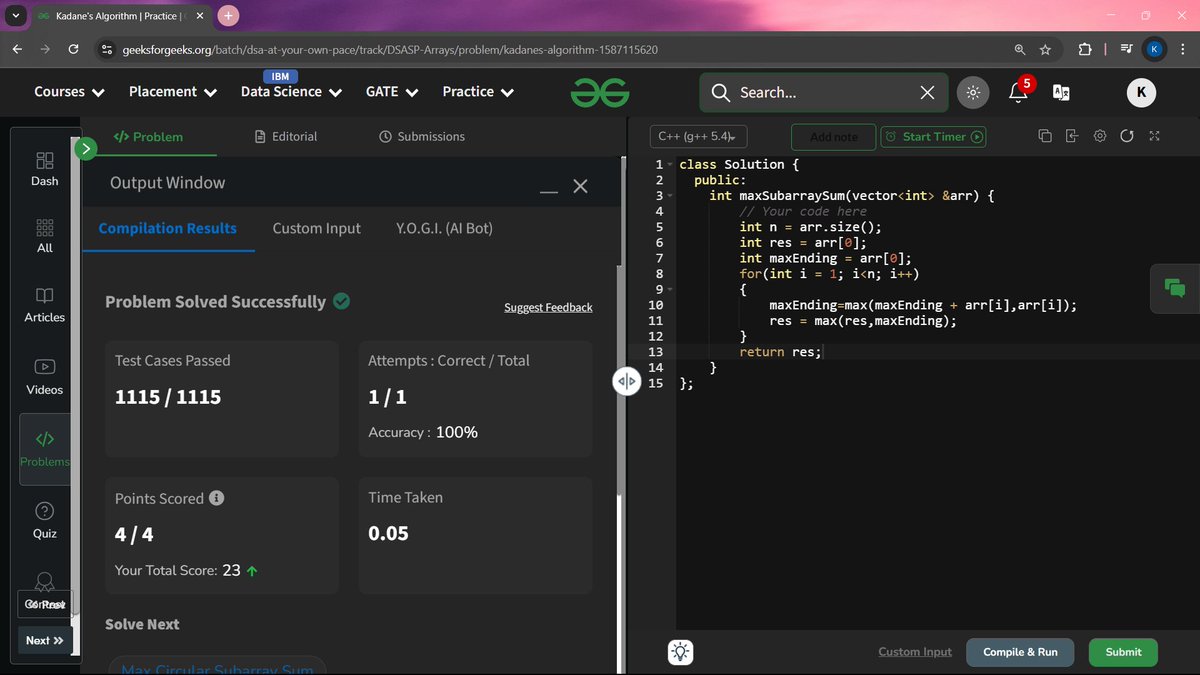Click the Start Timer button
The image size is (1200, 675).
coord(933,137)
